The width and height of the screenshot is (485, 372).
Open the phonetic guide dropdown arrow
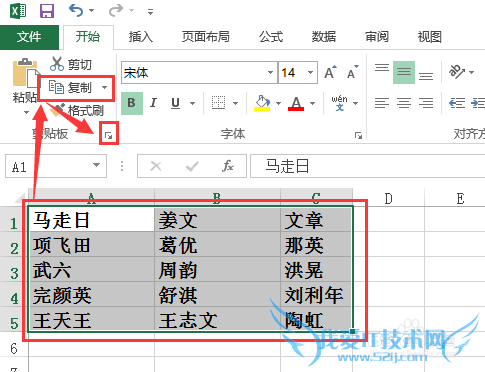[x=356, y=103]
